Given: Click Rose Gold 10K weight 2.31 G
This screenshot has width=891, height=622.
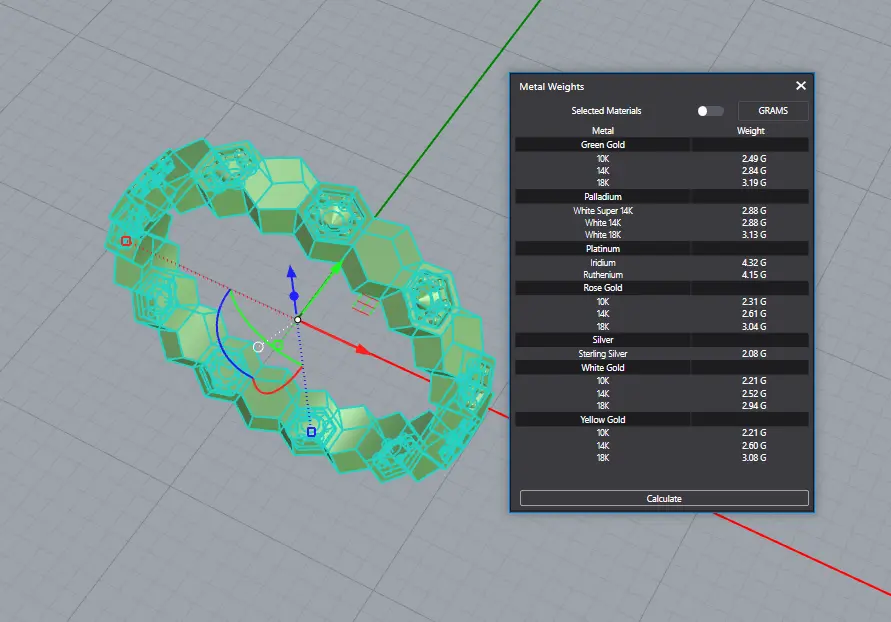Looking at the screenshot, I should coord(753,302).
